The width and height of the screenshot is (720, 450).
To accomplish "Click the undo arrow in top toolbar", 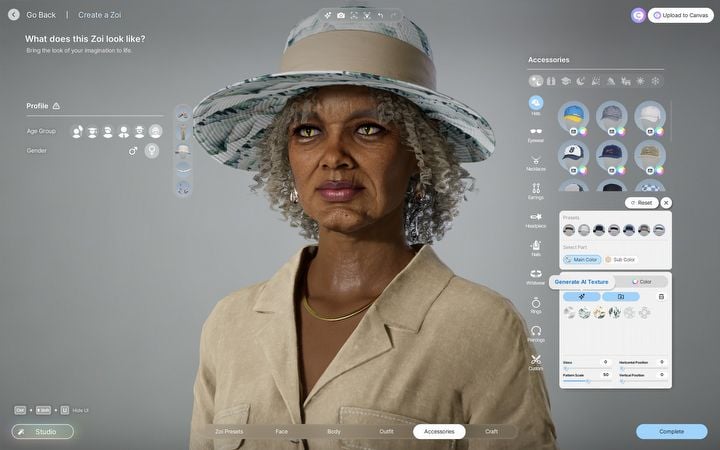I will pyautogui.click(x=380, y=15).
